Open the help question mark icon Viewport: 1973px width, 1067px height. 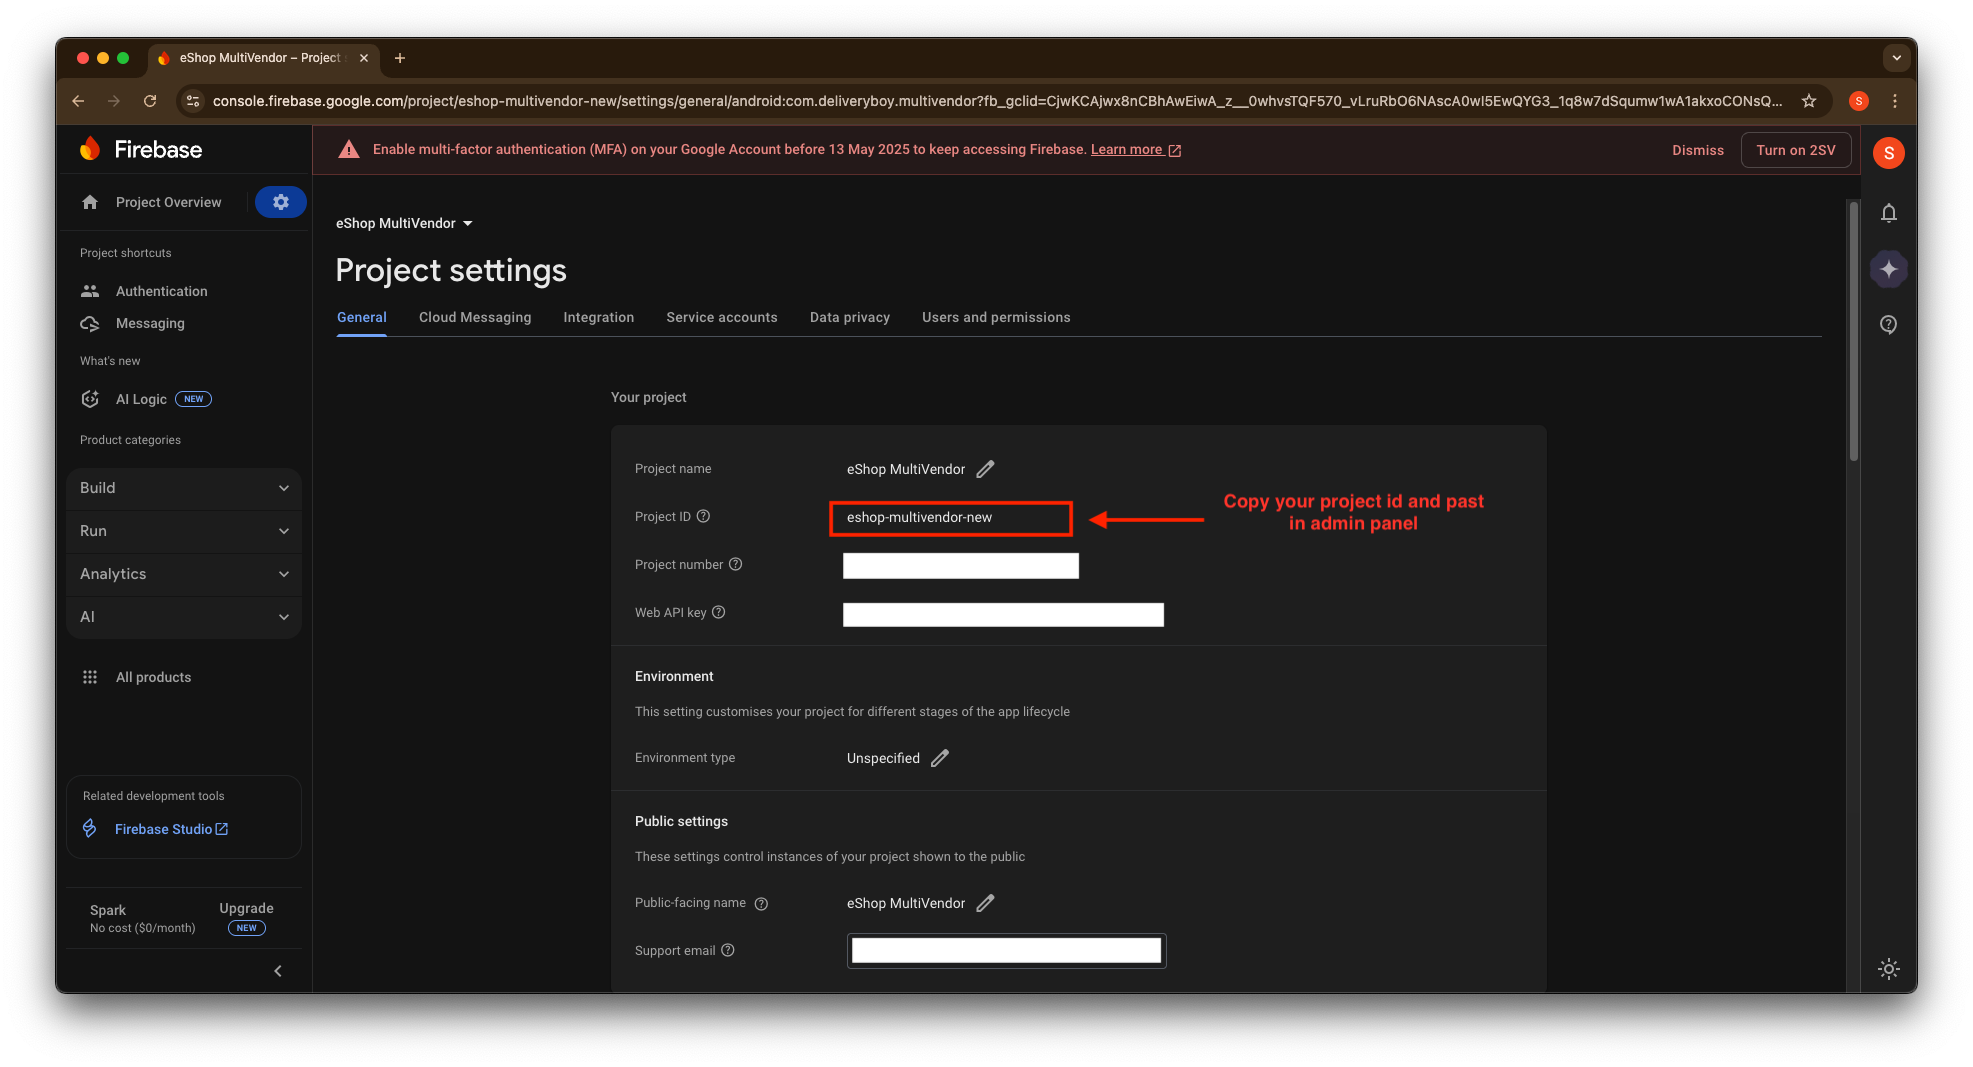pyautogui.click(x=1888, y=325)
